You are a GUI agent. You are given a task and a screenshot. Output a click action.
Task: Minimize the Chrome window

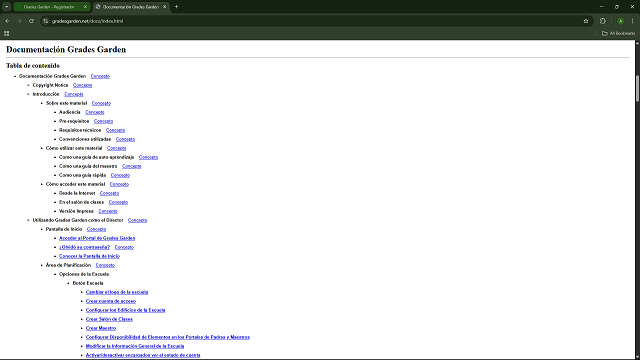click(601, 7)
